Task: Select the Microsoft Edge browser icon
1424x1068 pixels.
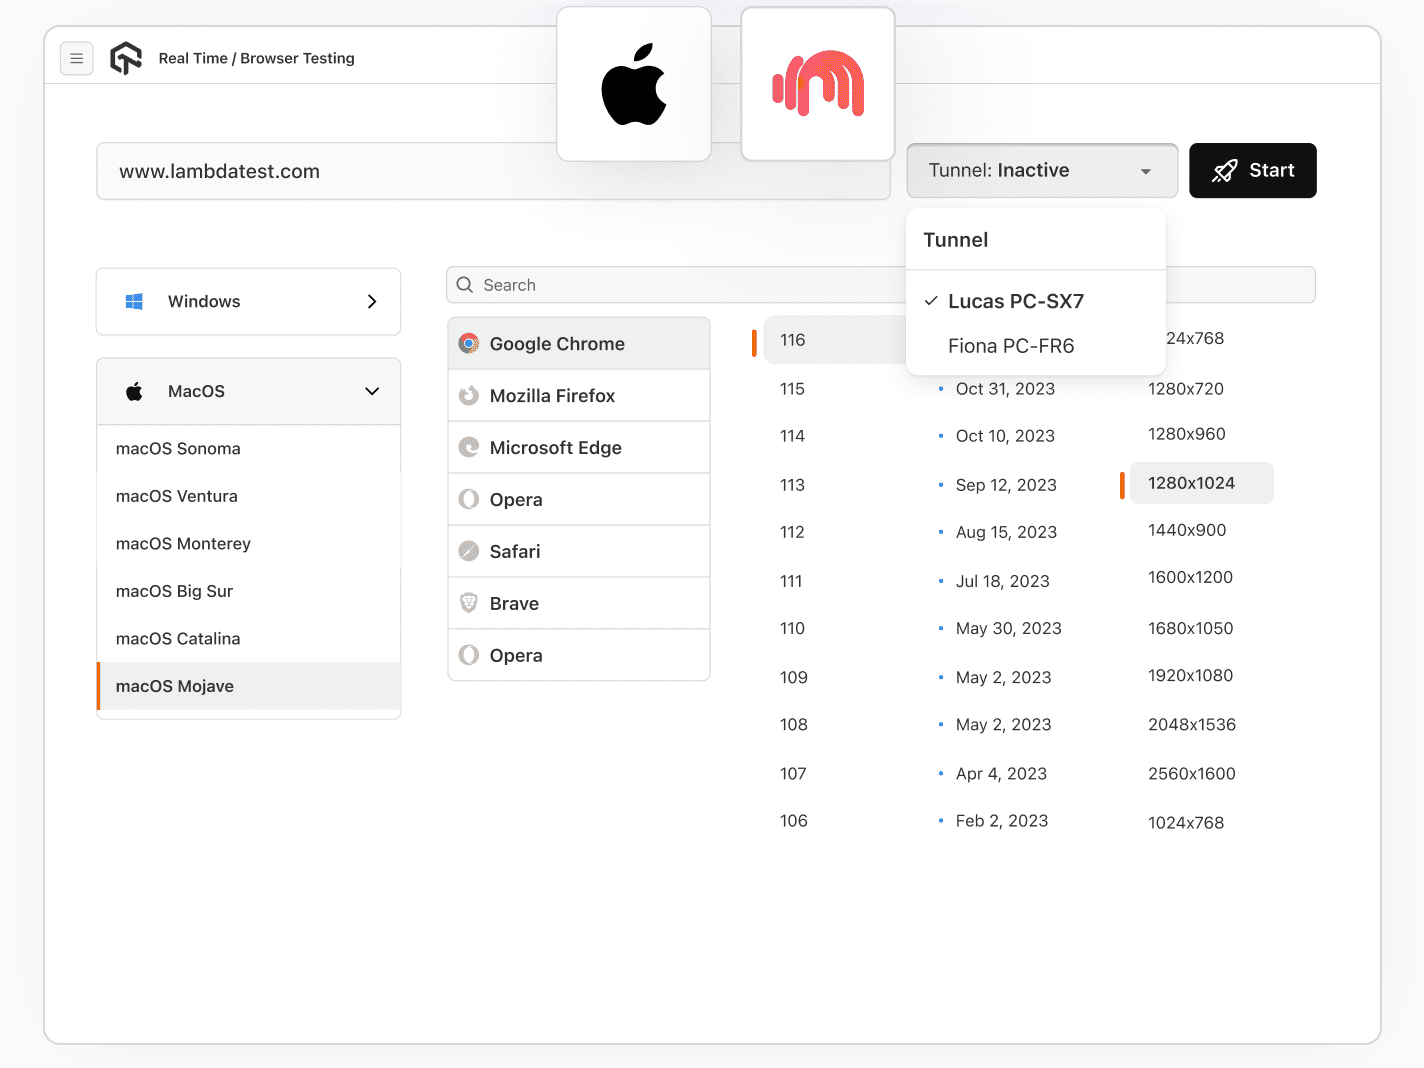Action: coord(468,447)
